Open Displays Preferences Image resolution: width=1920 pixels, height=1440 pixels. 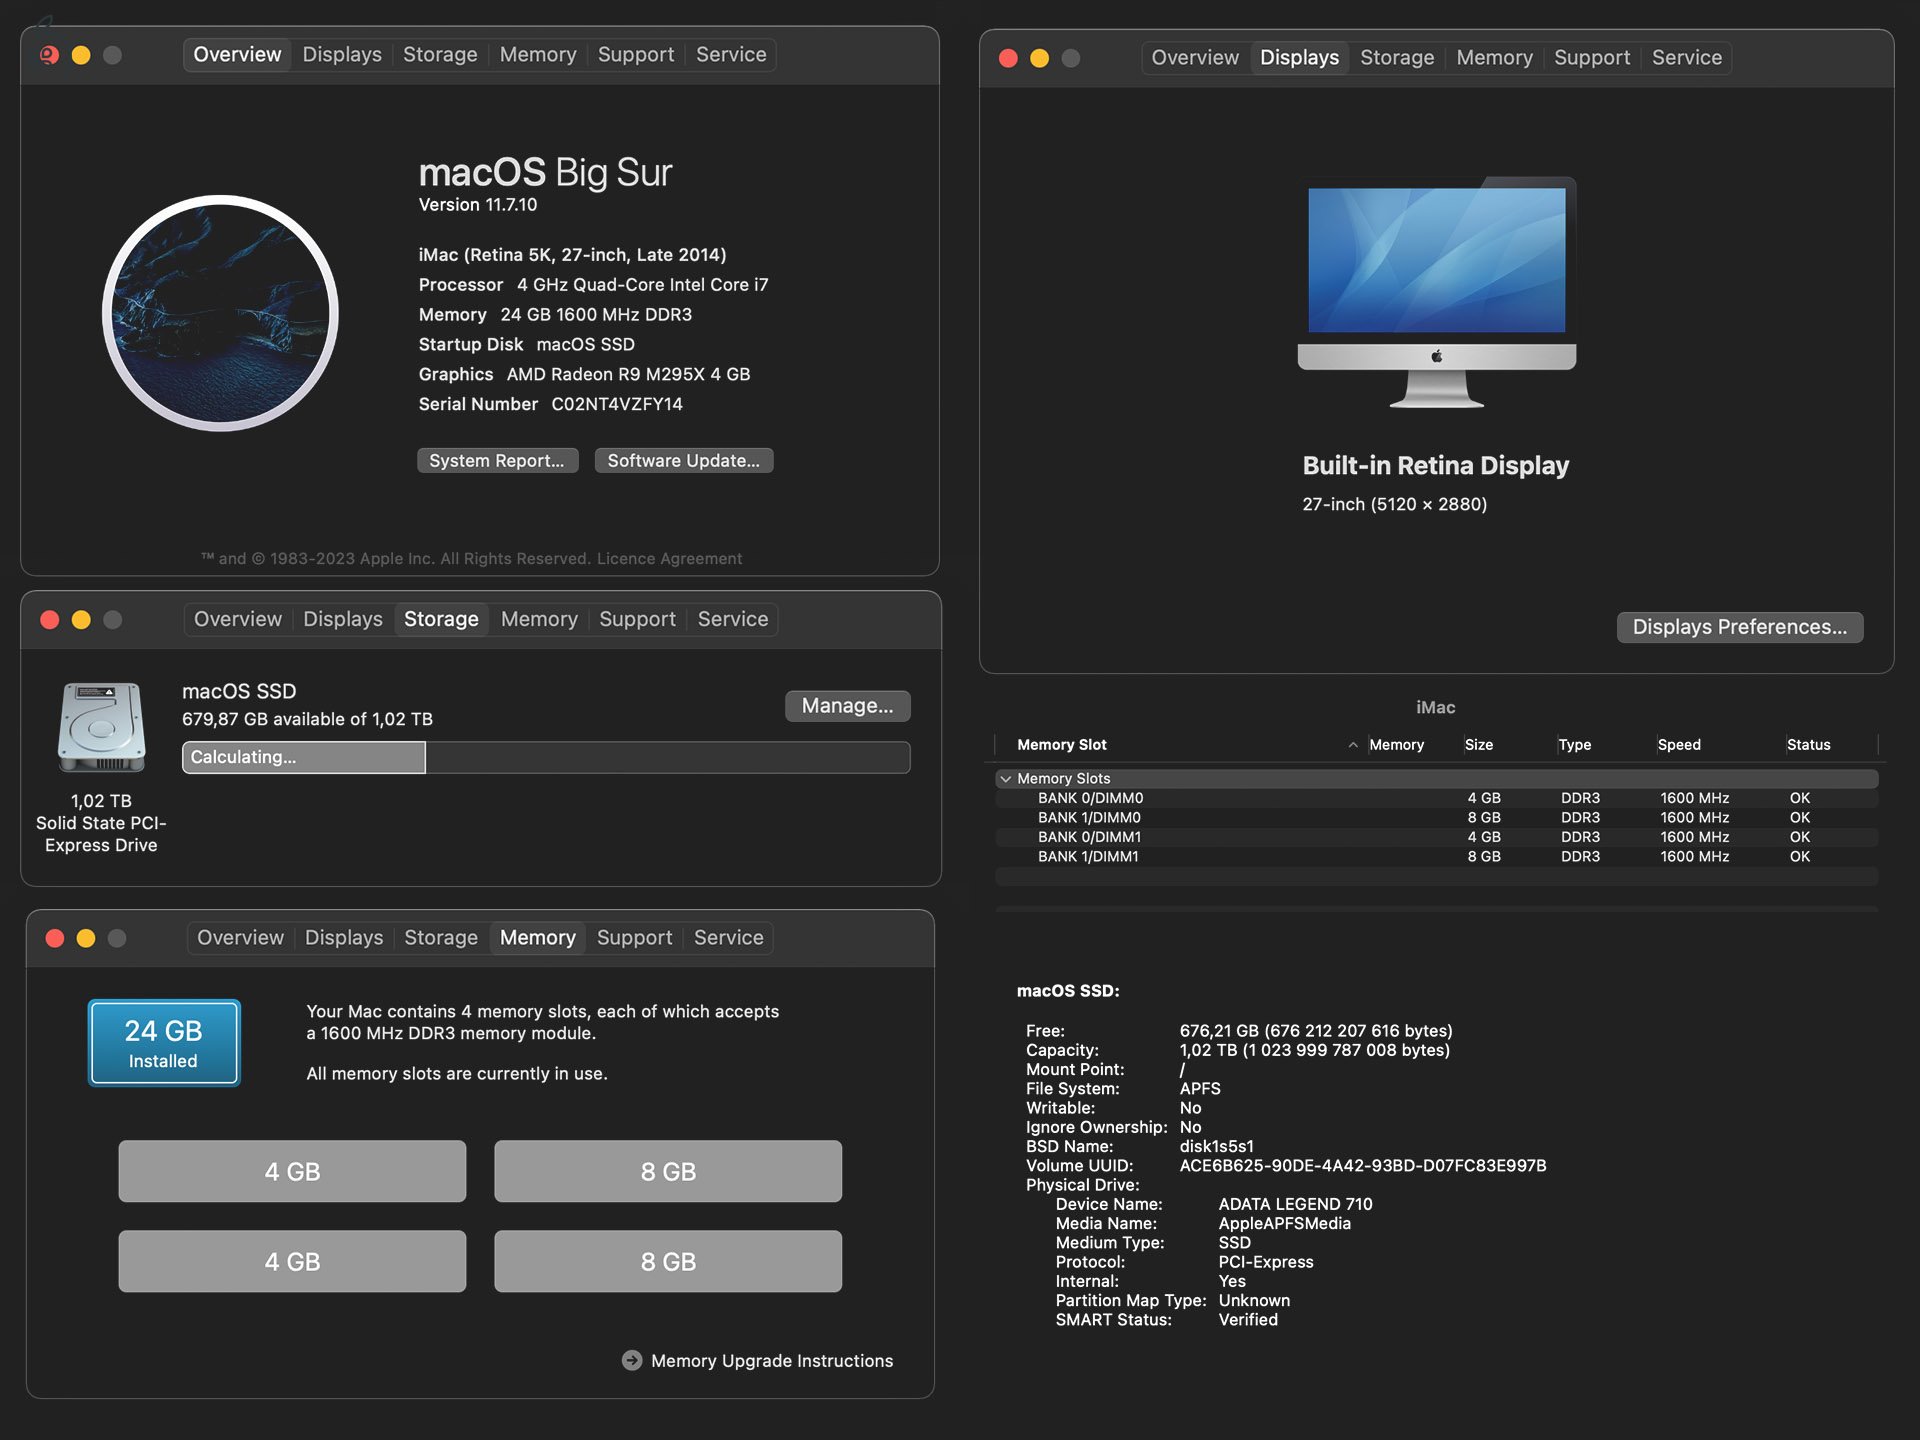click(x=1740, y=627)
